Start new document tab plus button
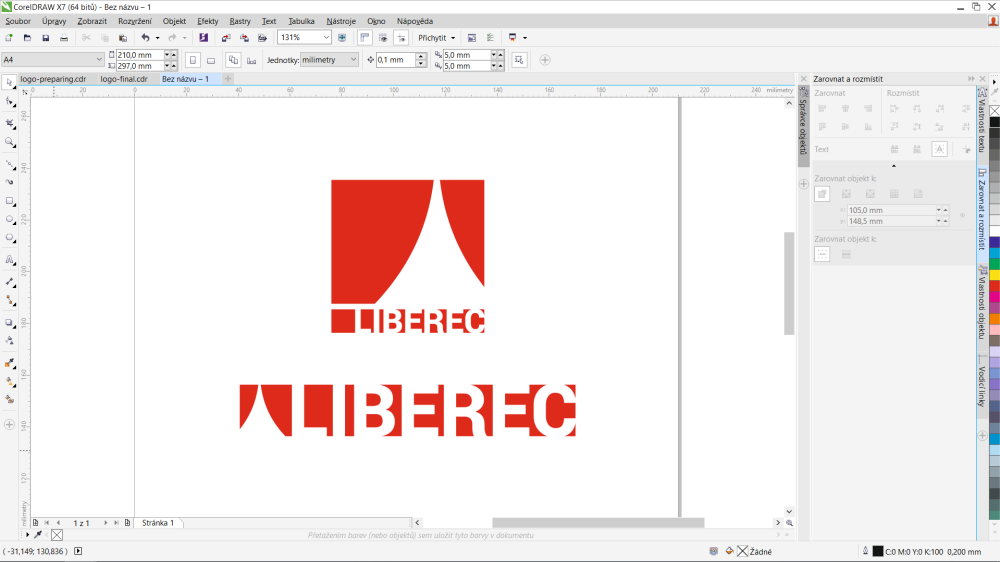 tap(228, 78)
